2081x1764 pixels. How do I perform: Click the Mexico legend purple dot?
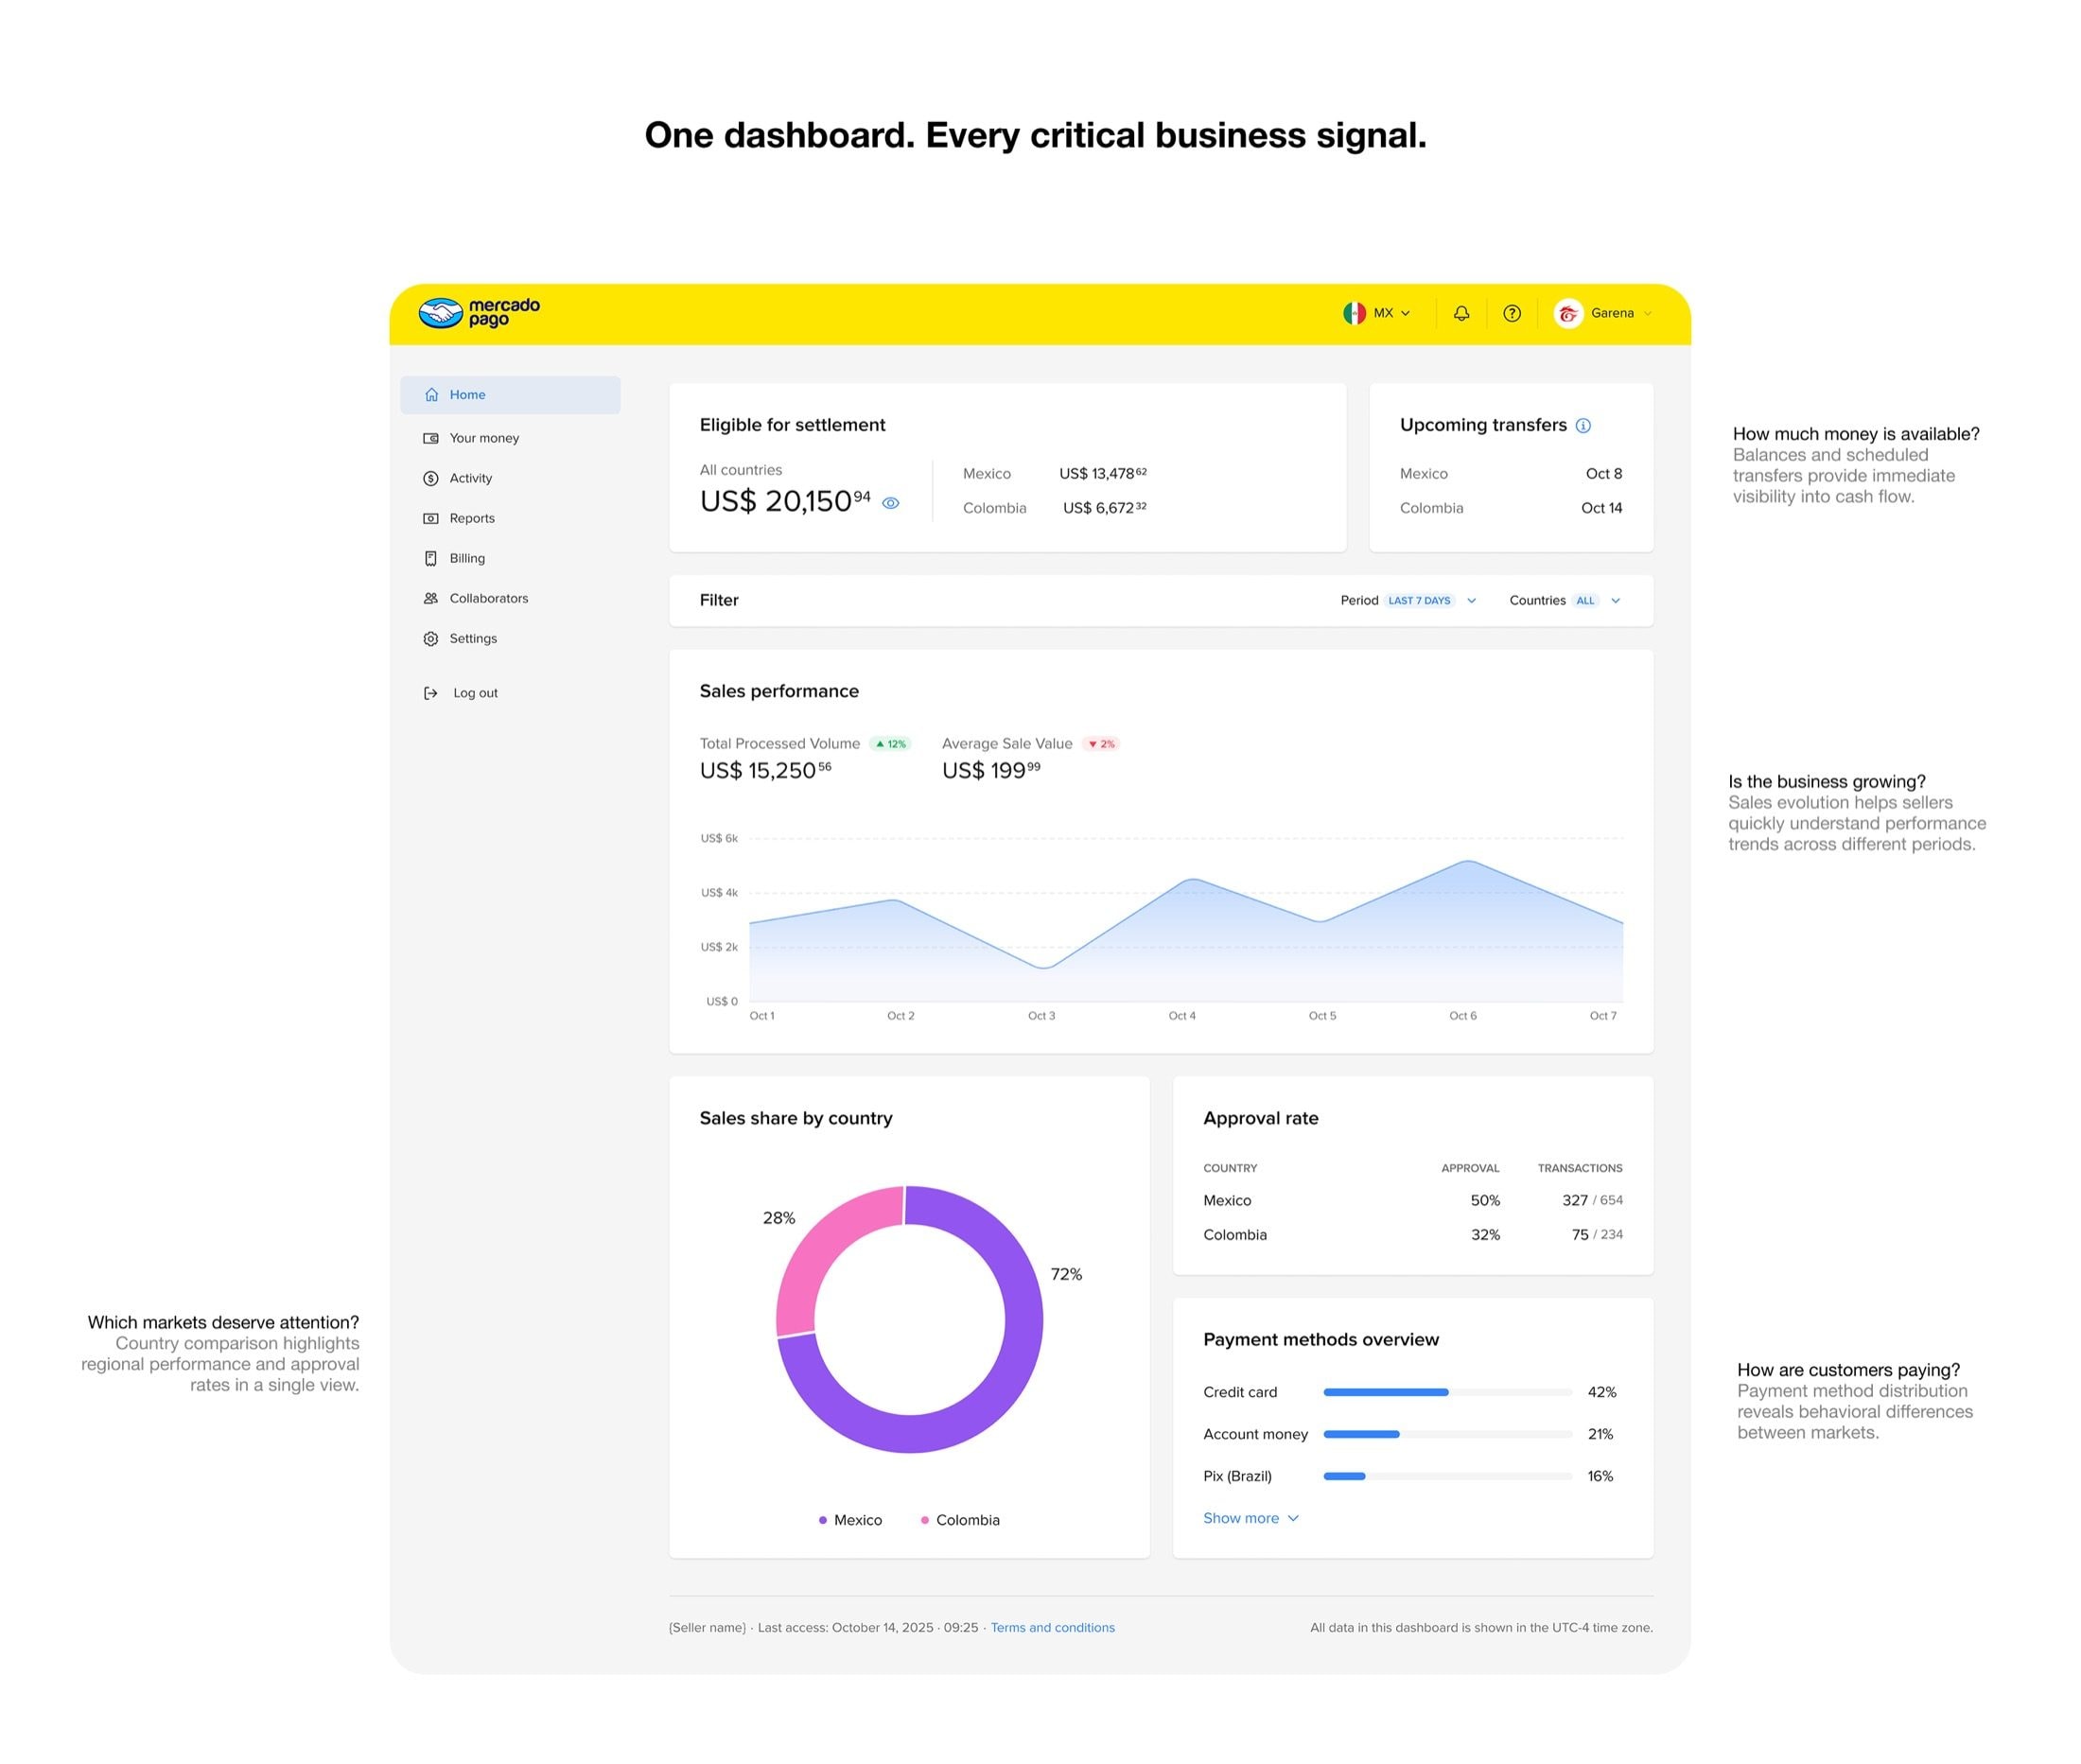[822, 1520]
